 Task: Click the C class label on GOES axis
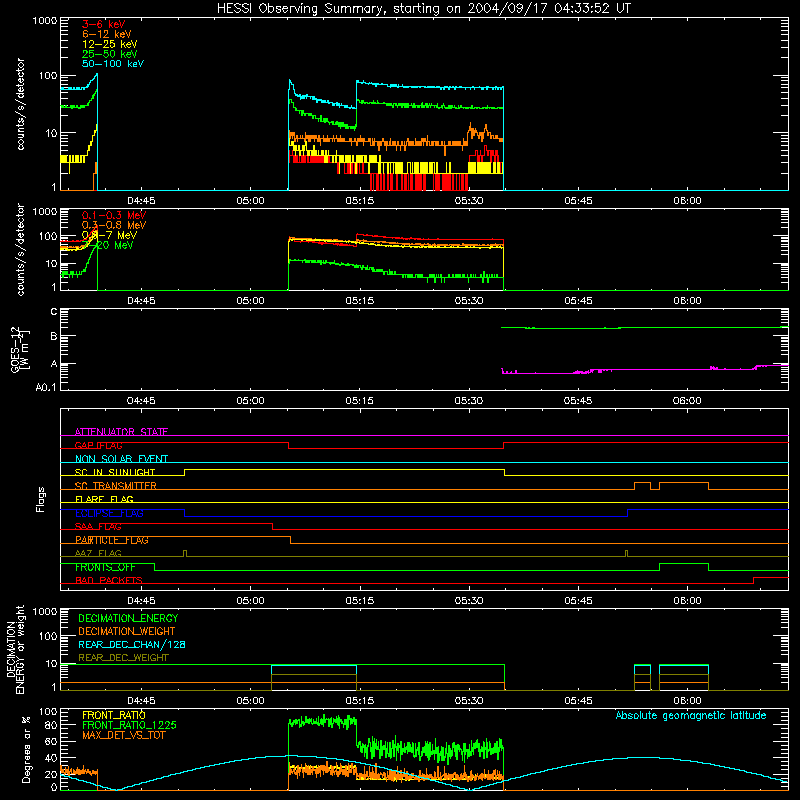[x=54, y=312]
